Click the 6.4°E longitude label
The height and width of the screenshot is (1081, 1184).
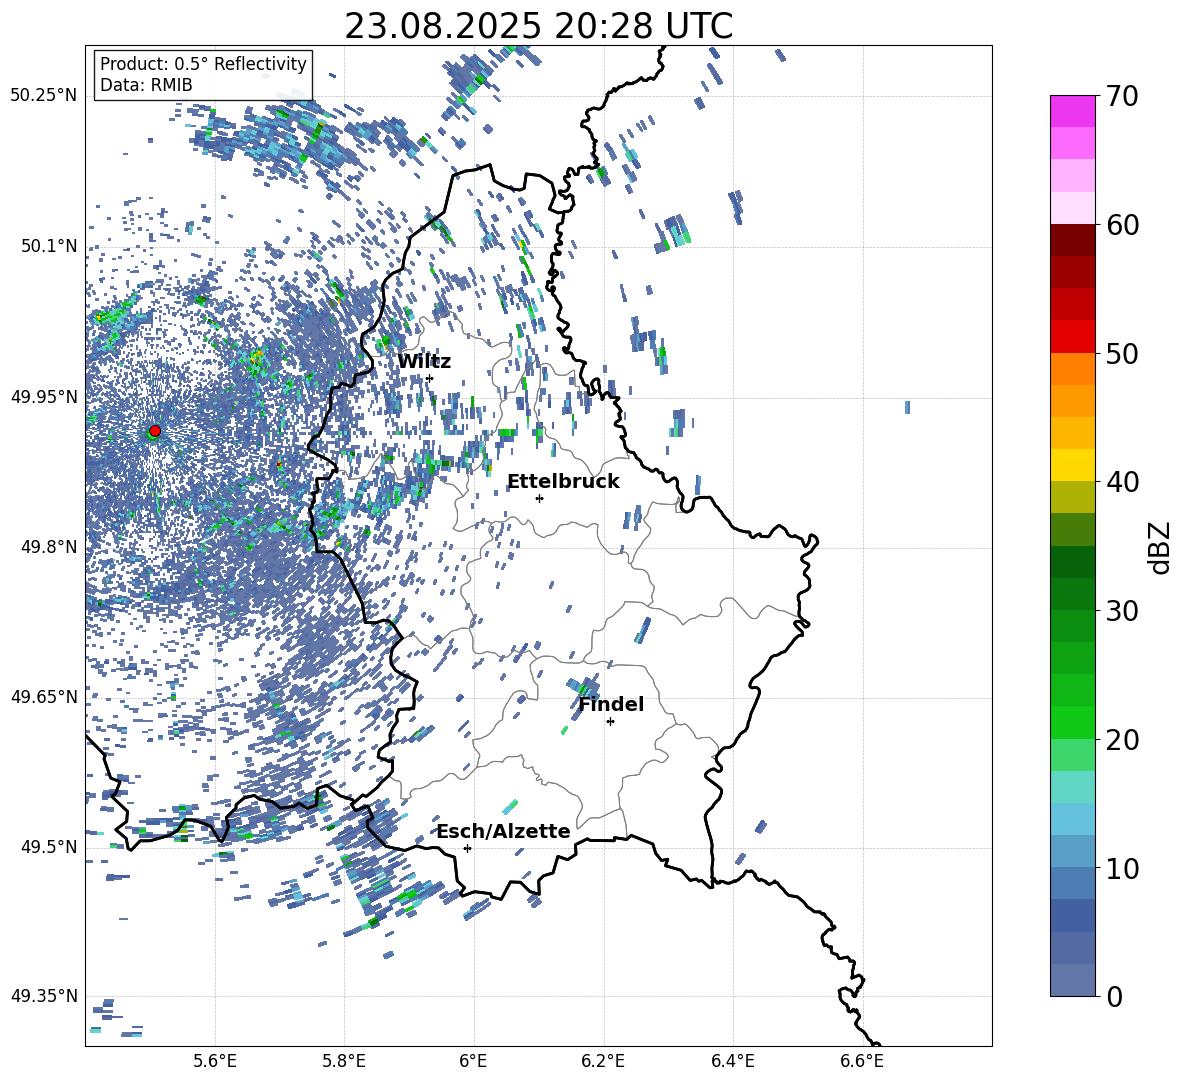(x=732, y=1061)
